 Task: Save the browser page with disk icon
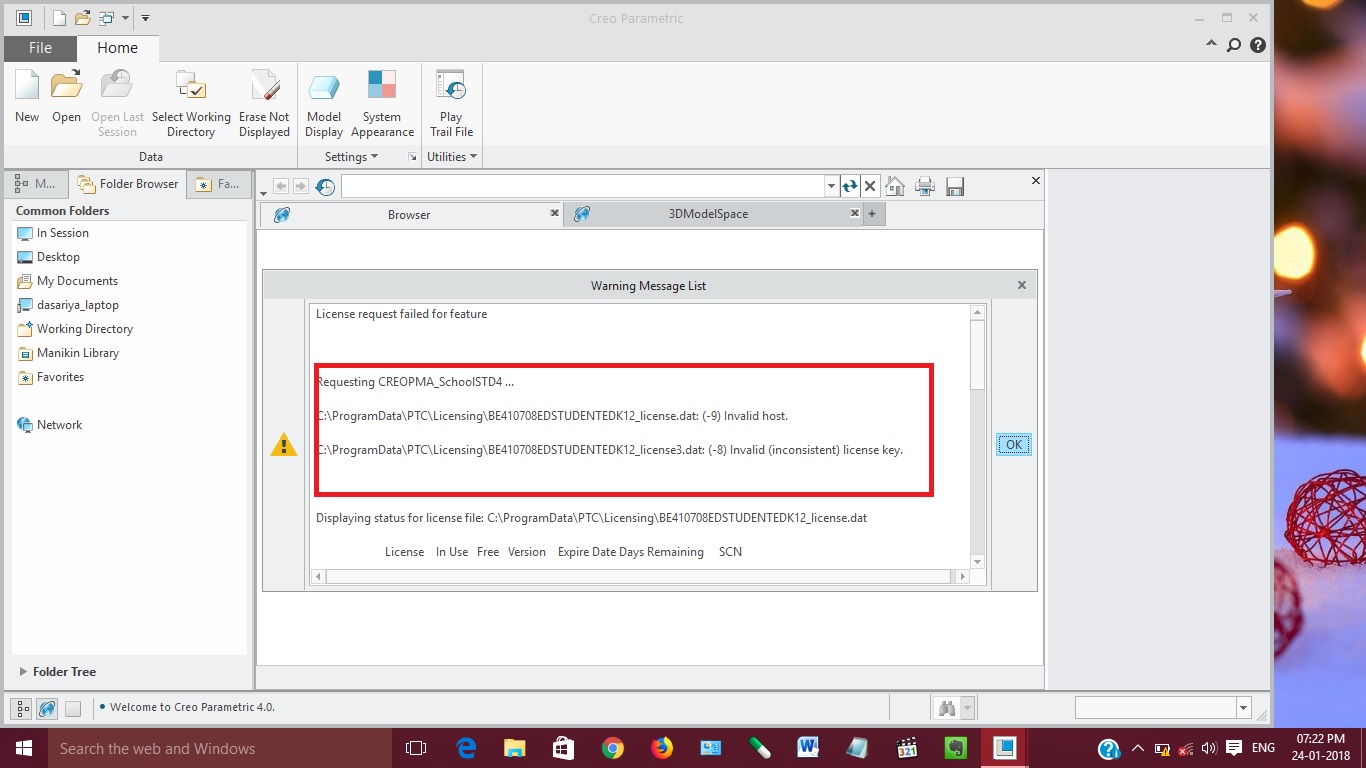click(x=955, y=186)
